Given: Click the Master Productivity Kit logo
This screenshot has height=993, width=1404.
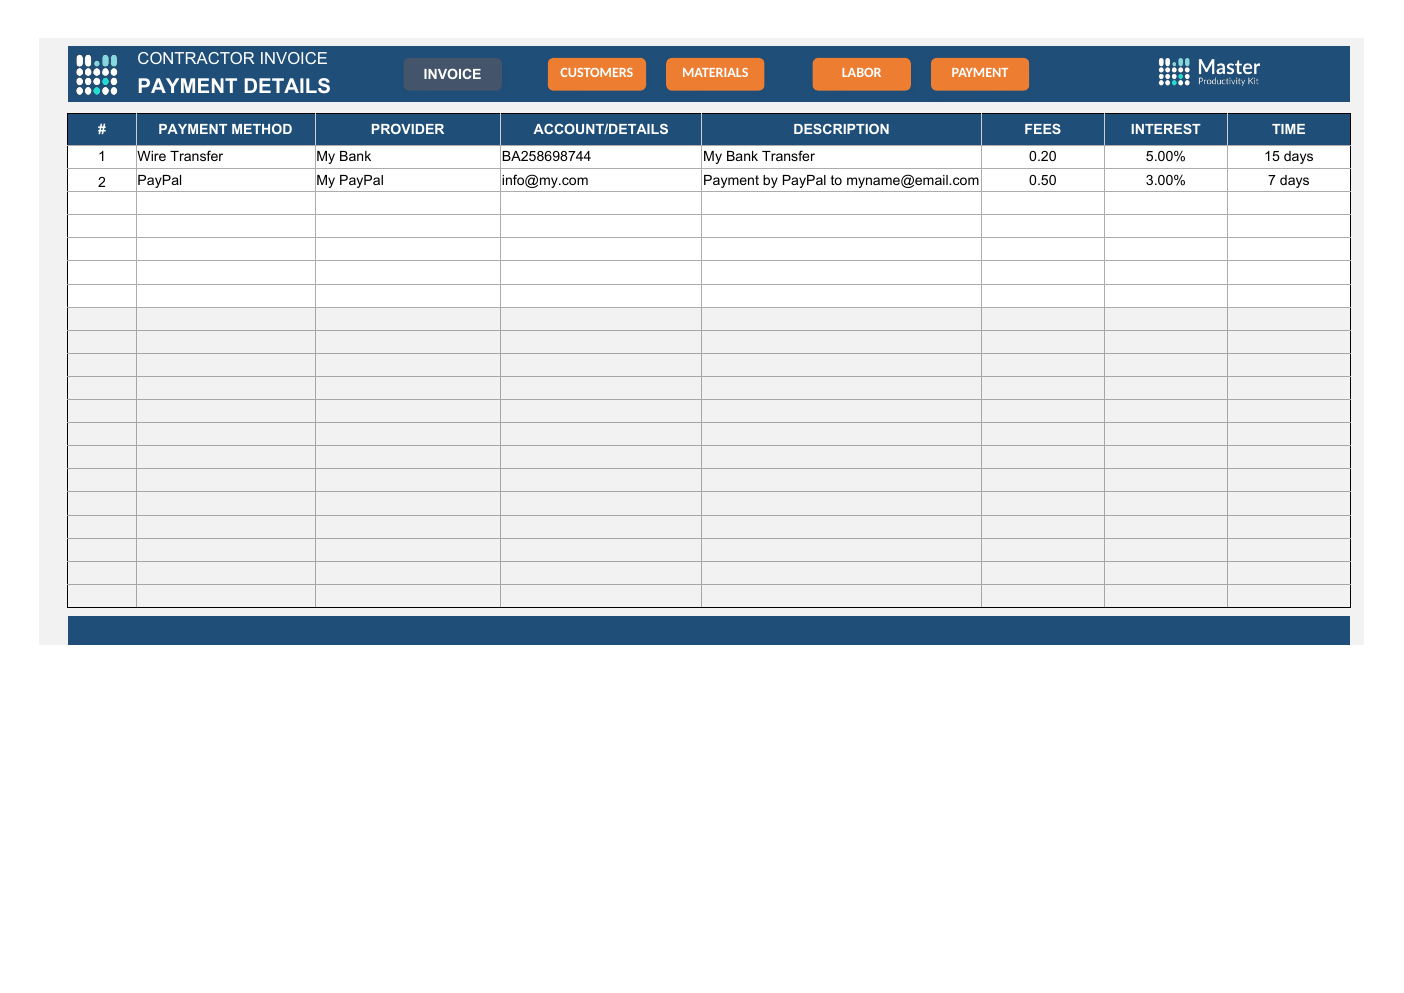Looking at the screenshot, I should 1209,72.
